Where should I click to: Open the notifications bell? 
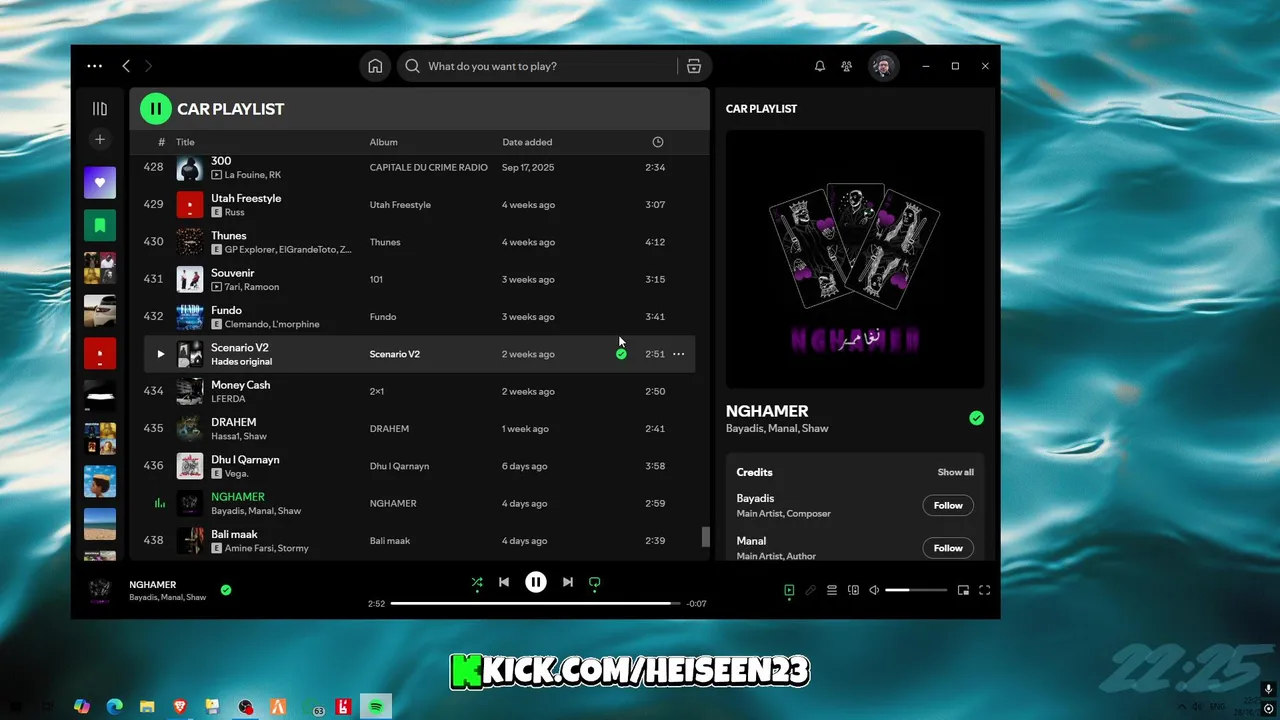820,66
